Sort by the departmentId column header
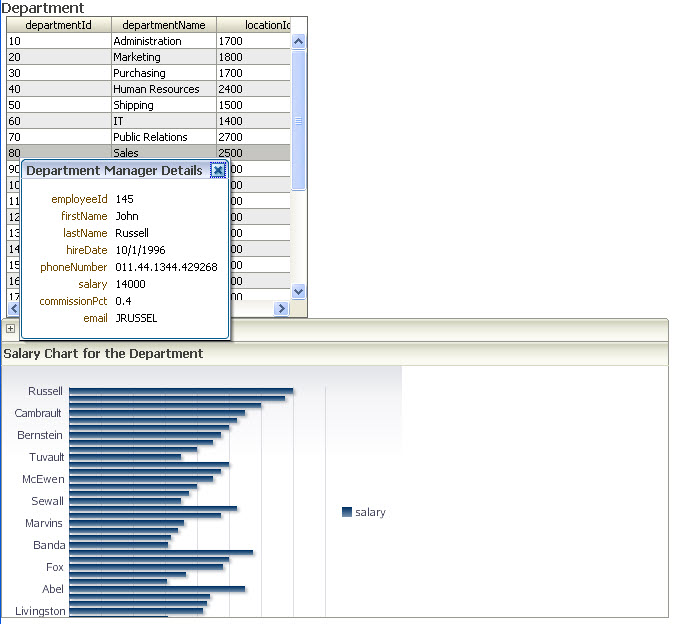The height and width of the screenshot is (624, 675). click(x=58, y=25)
